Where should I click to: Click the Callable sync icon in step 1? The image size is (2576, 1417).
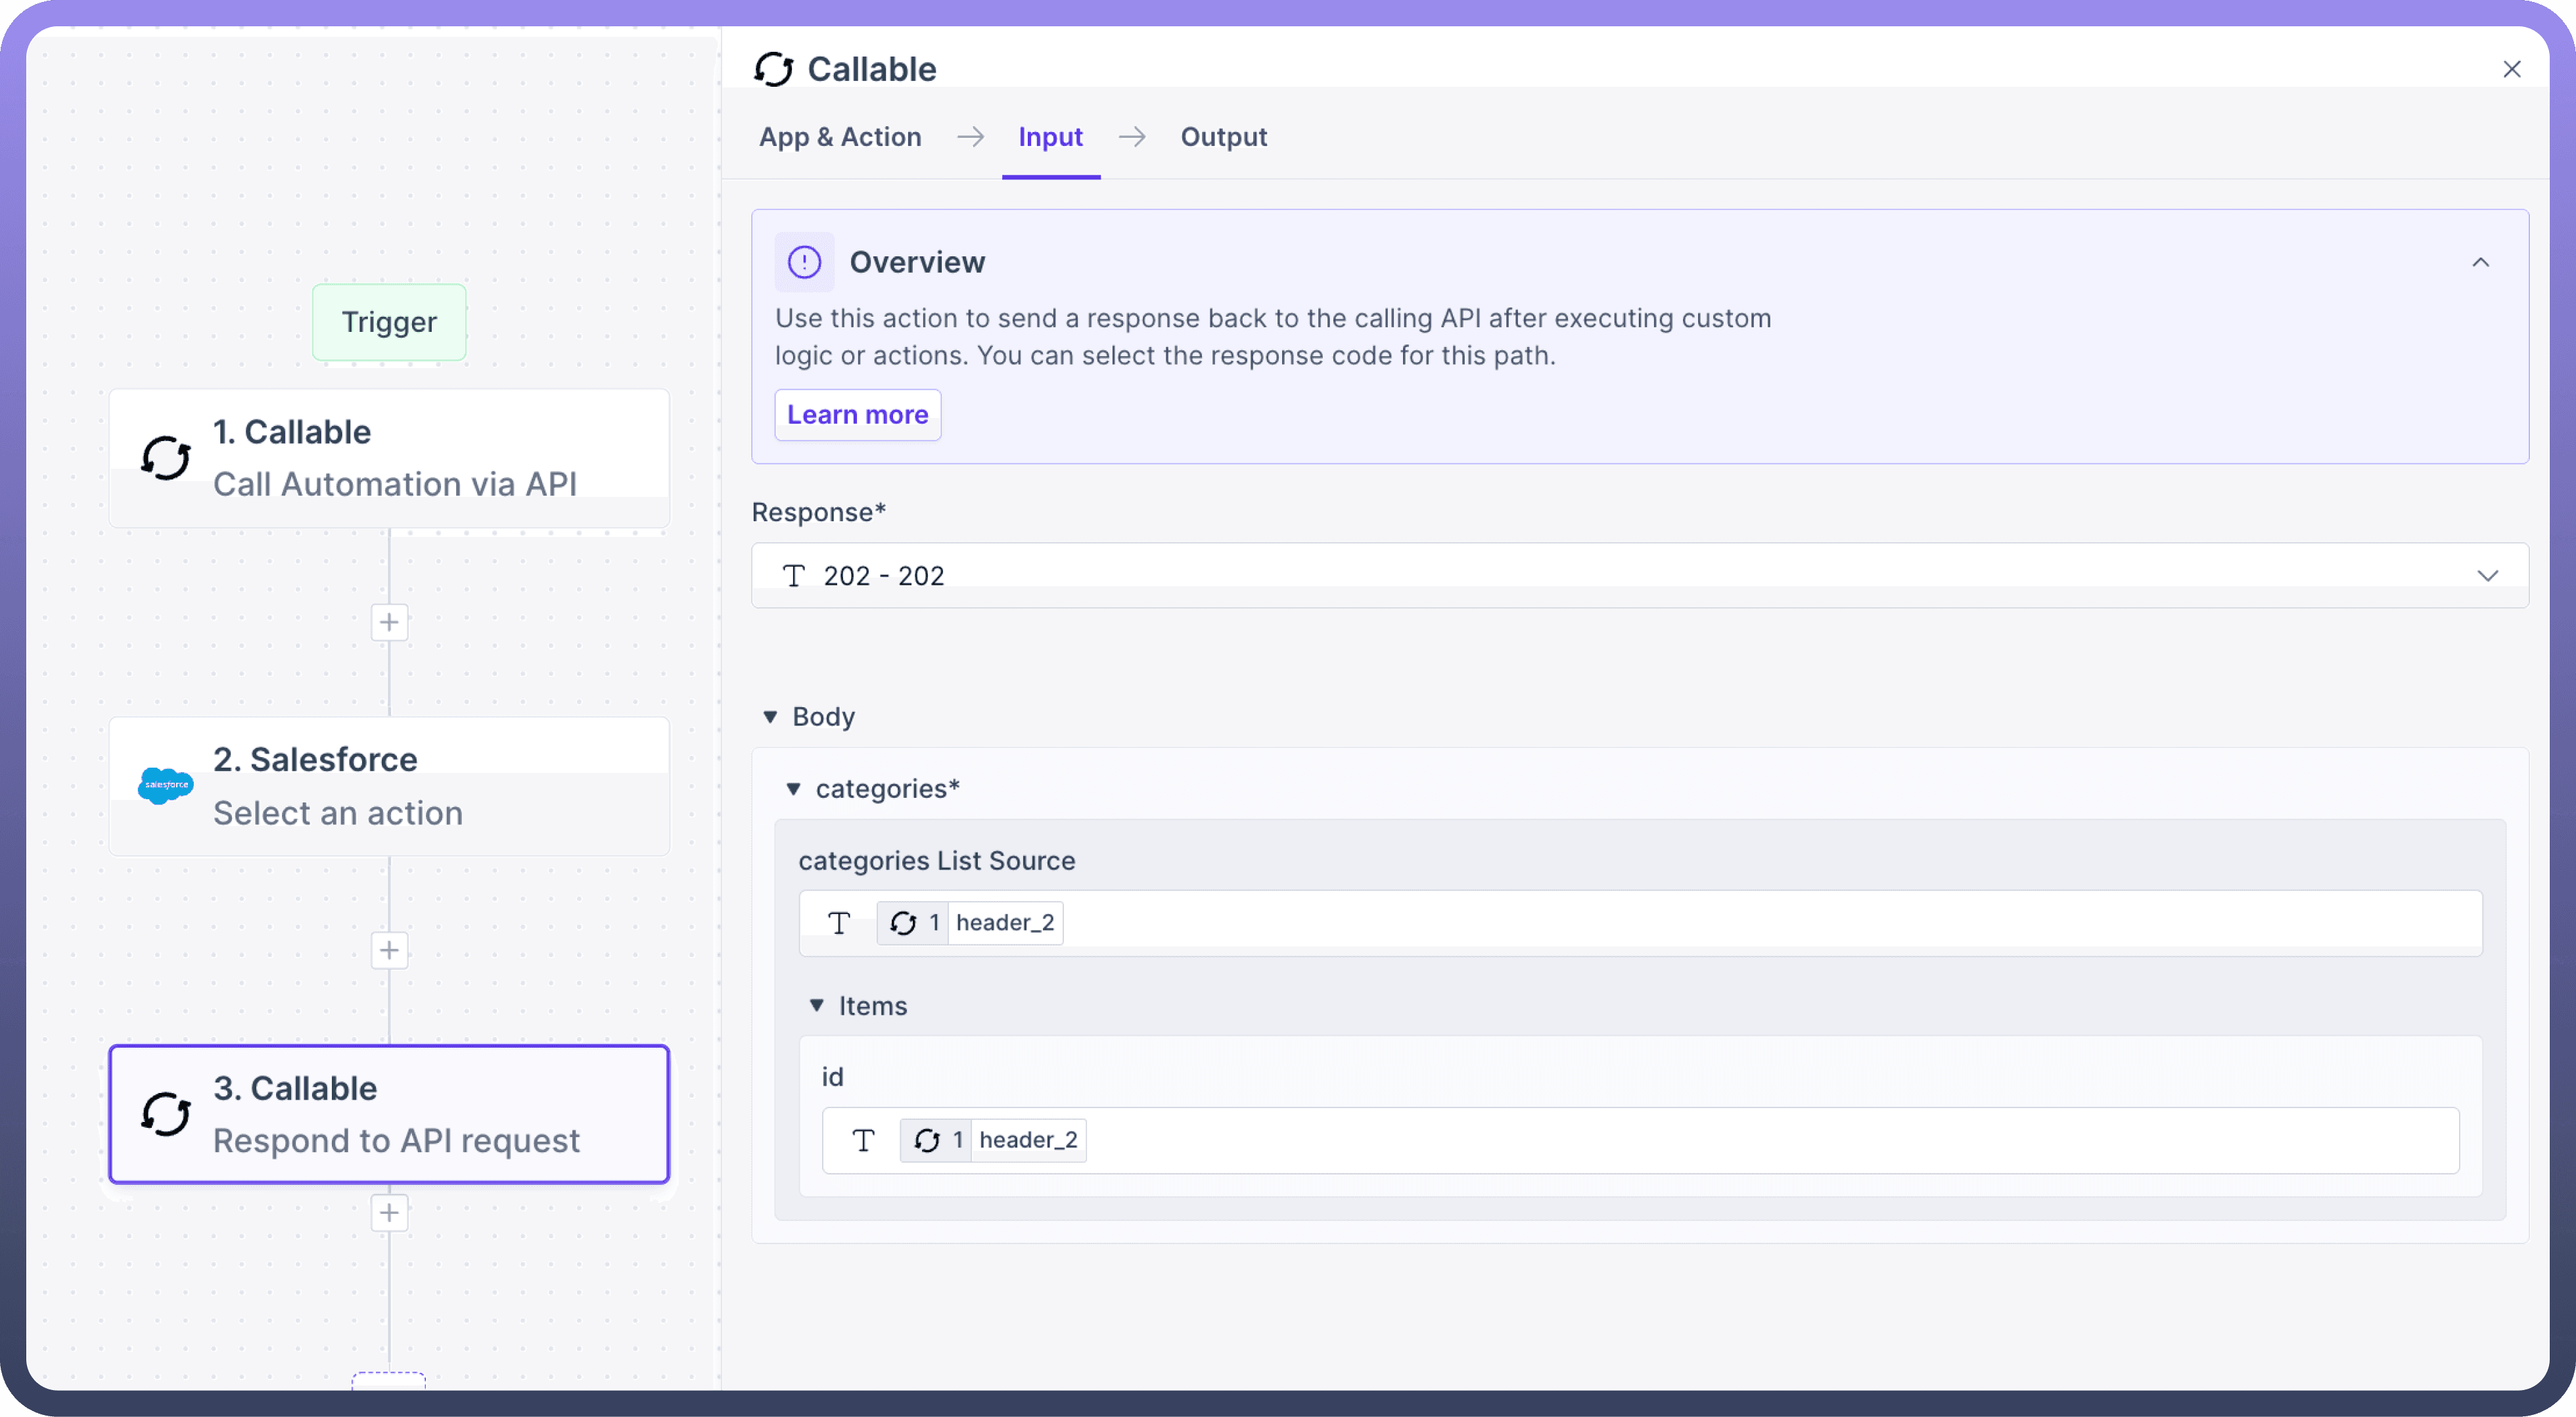[165, 458]
